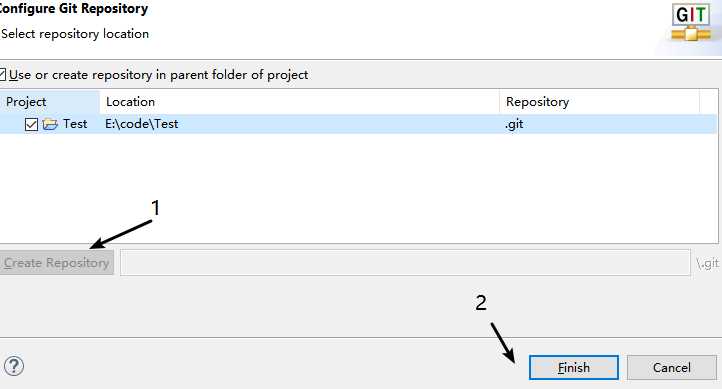
Task: Sort by the Repository column header
Action: tap(600, 102)
